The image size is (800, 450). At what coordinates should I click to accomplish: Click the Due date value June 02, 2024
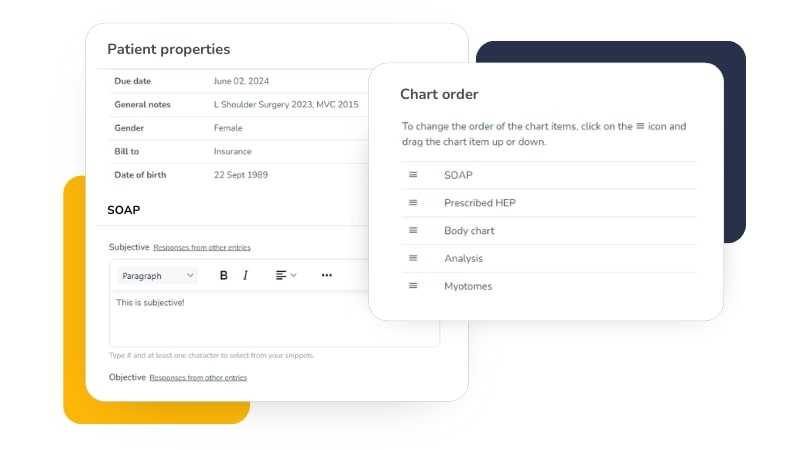(241, 81)
